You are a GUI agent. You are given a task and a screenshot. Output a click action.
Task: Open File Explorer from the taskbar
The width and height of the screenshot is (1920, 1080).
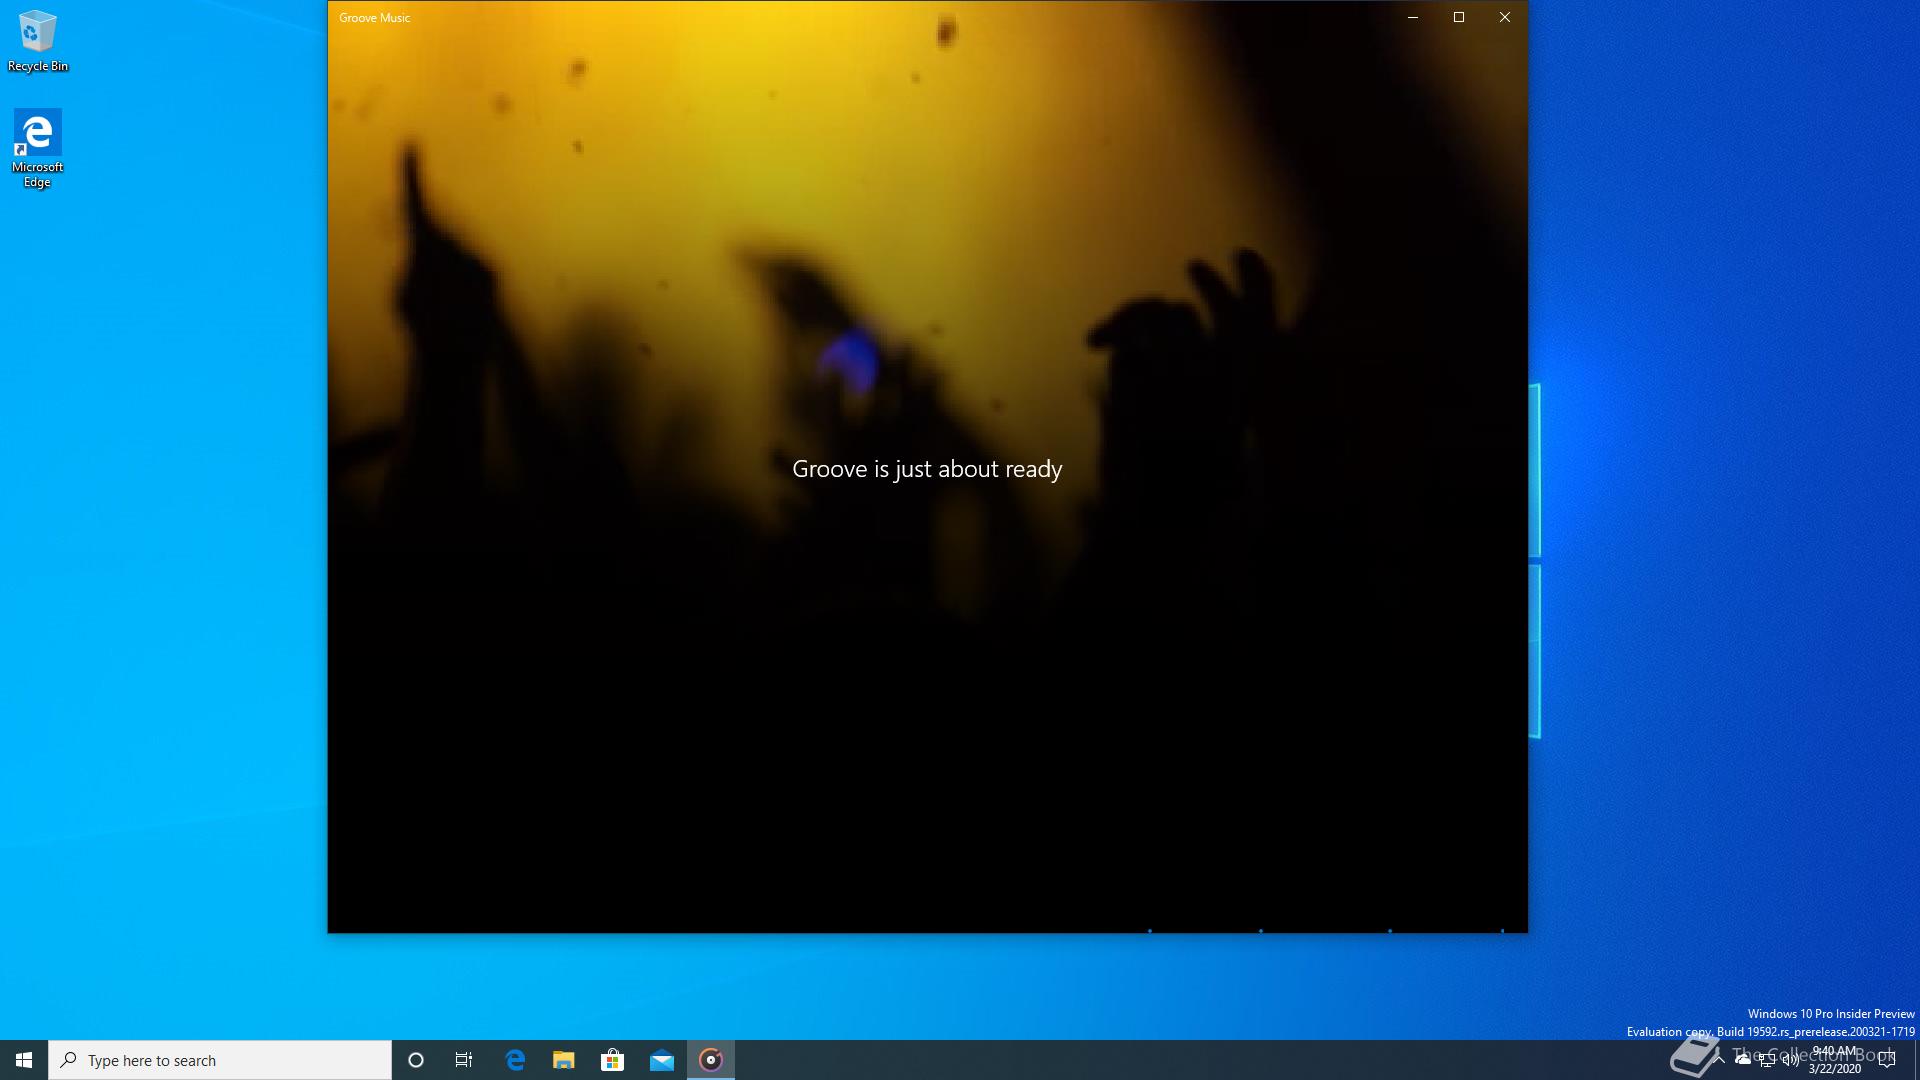click(x=564, y=1060)
